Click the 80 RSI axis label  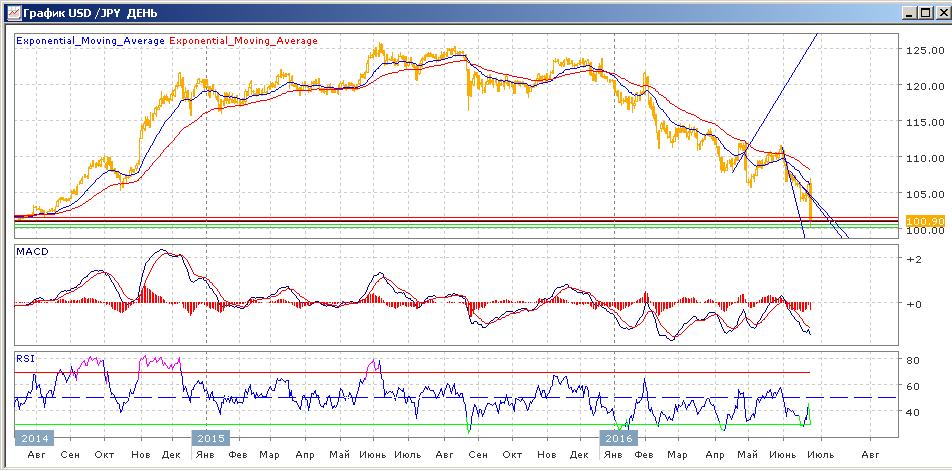[914, 360]
